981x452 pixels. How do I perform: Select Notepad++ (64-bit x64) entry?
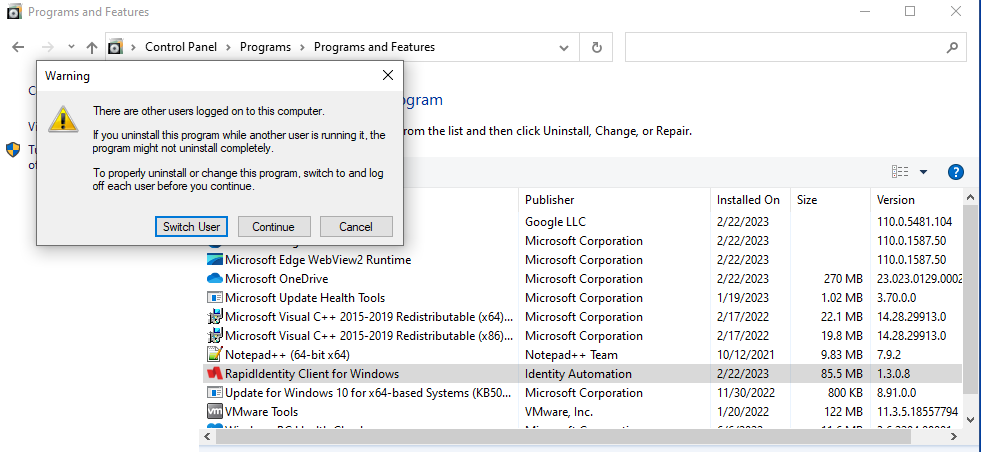[x=287, y=355]
